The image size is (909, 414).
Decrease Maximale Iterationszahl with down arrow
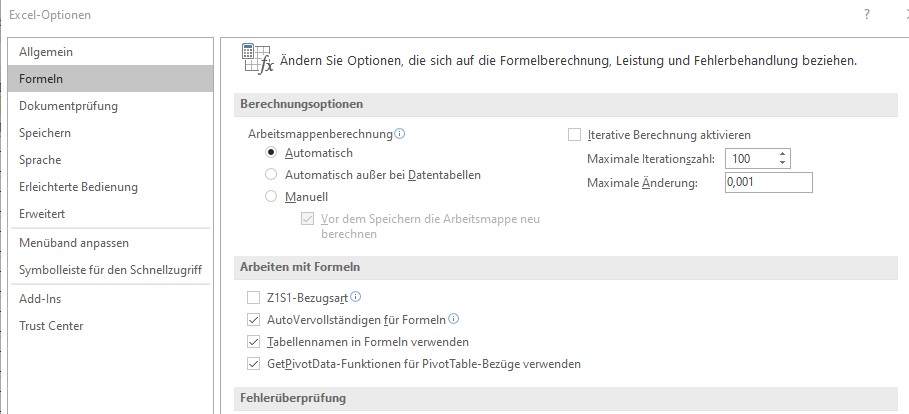click(782, 163)
